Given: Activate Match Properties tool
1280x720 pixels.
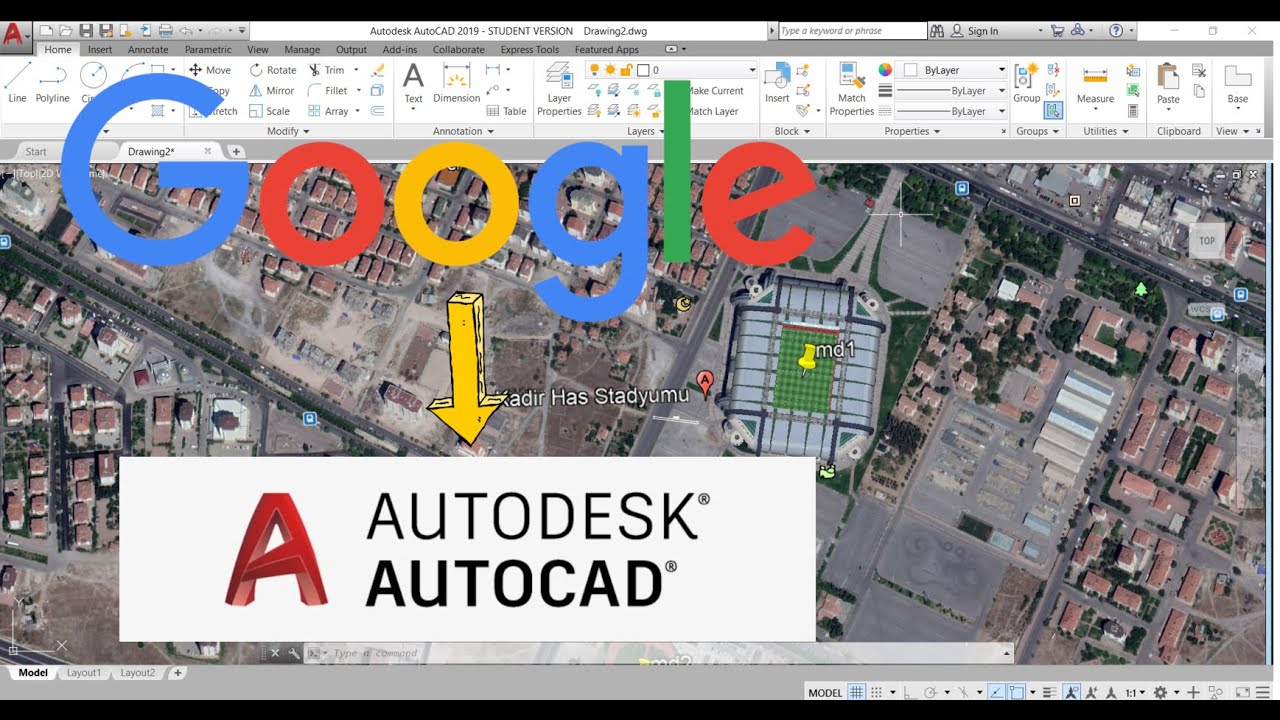Looking at the screenshot, I should (851, 90).
